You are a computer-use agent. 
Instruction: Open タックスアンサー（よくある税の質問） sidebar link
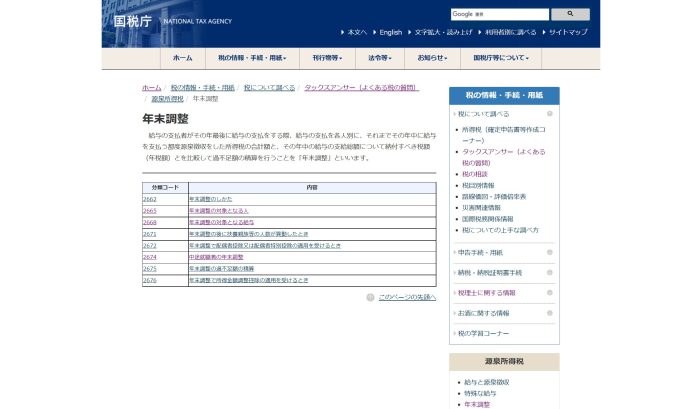coord(504,157)
